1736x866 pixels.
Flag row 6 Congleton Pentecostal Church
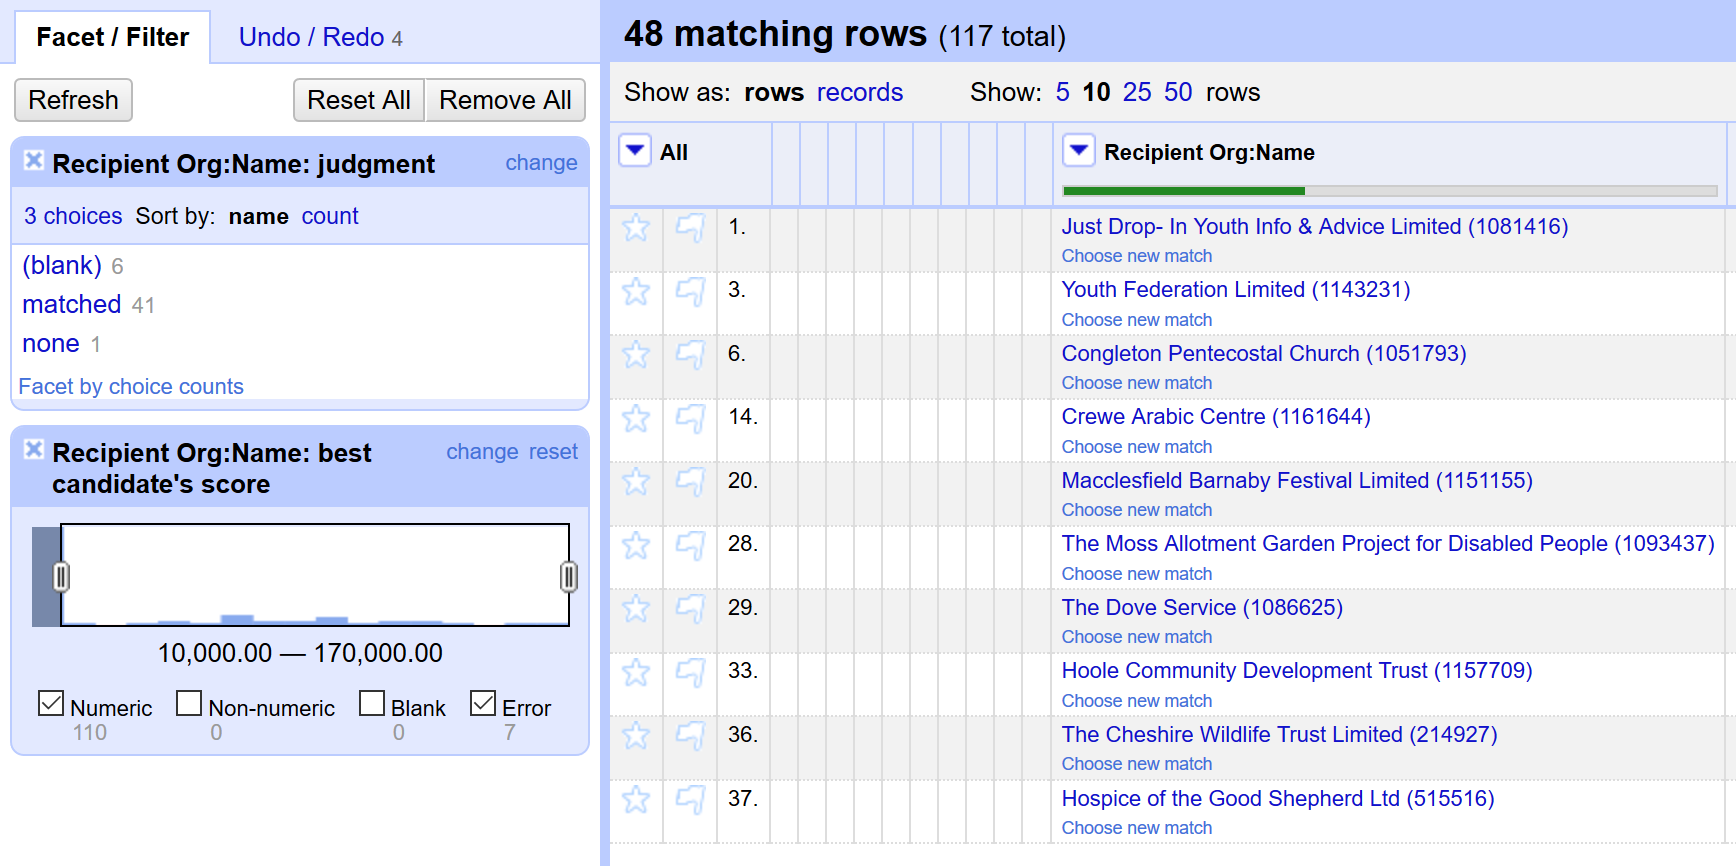(690, 355)
